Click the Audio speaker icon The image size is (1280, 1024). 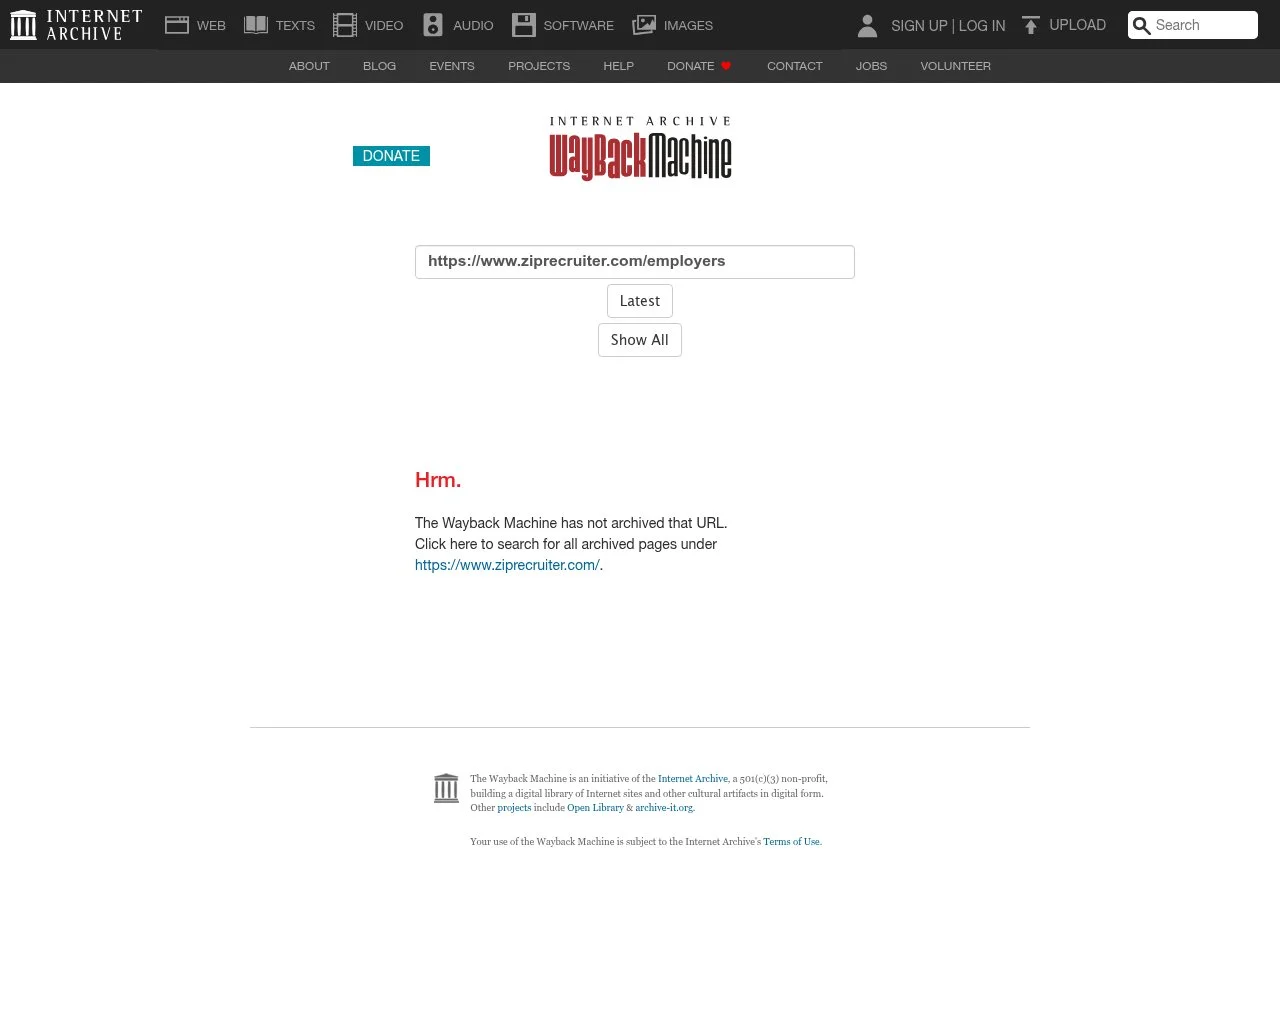click(x=433, y=25)
